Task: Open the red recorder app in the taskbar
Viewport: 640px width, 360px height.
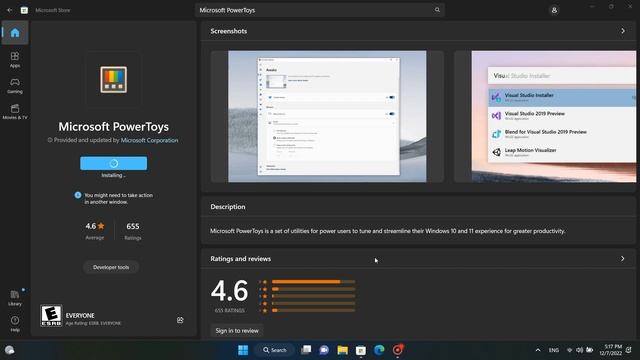Action: 398,350
